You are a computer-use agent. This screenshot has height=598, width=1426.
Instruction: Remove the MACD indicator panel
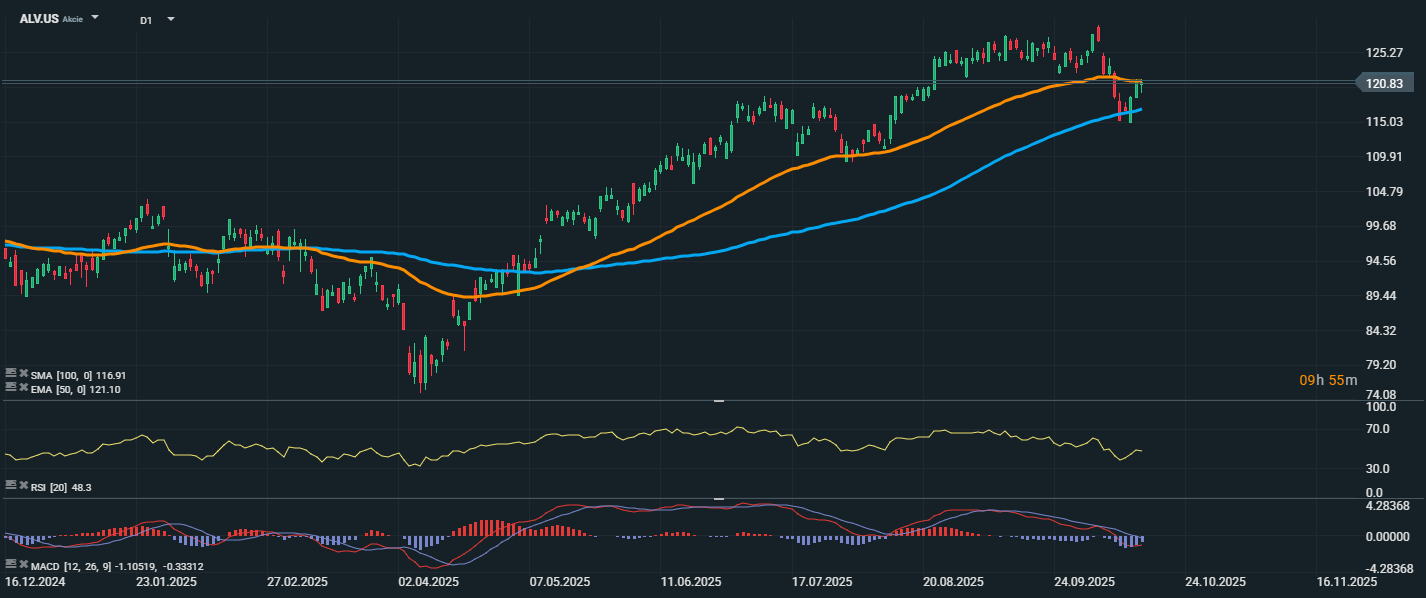click(x=23, y=565)
